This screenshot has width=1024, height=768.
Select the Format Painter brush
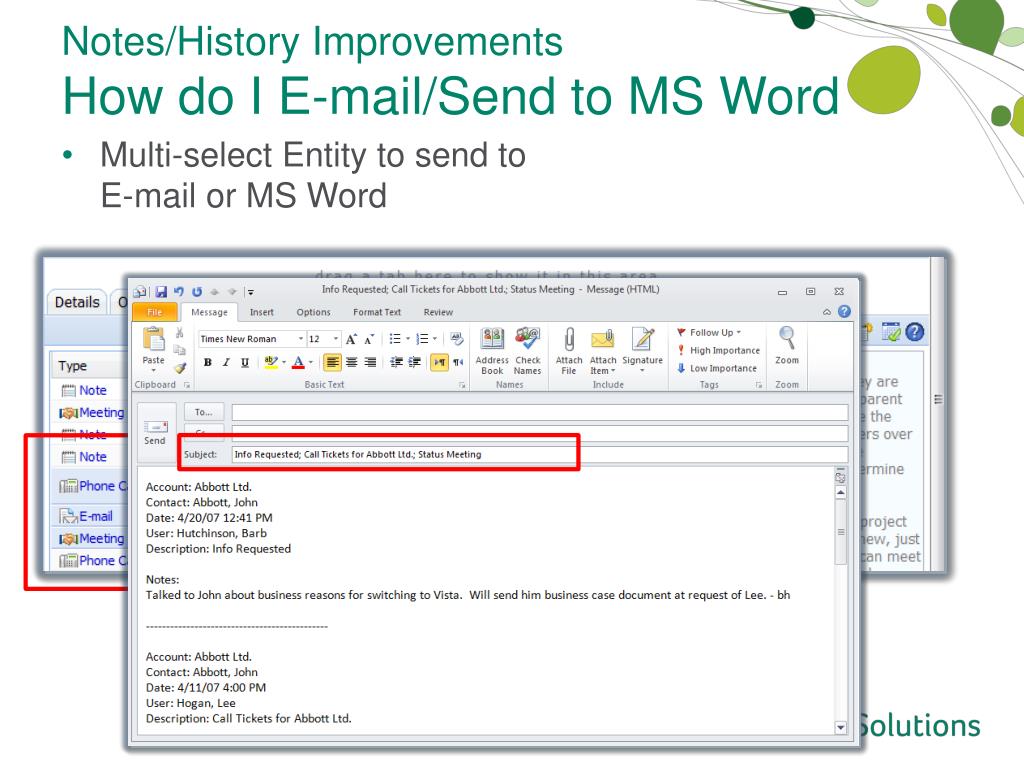tap(180, 368)
